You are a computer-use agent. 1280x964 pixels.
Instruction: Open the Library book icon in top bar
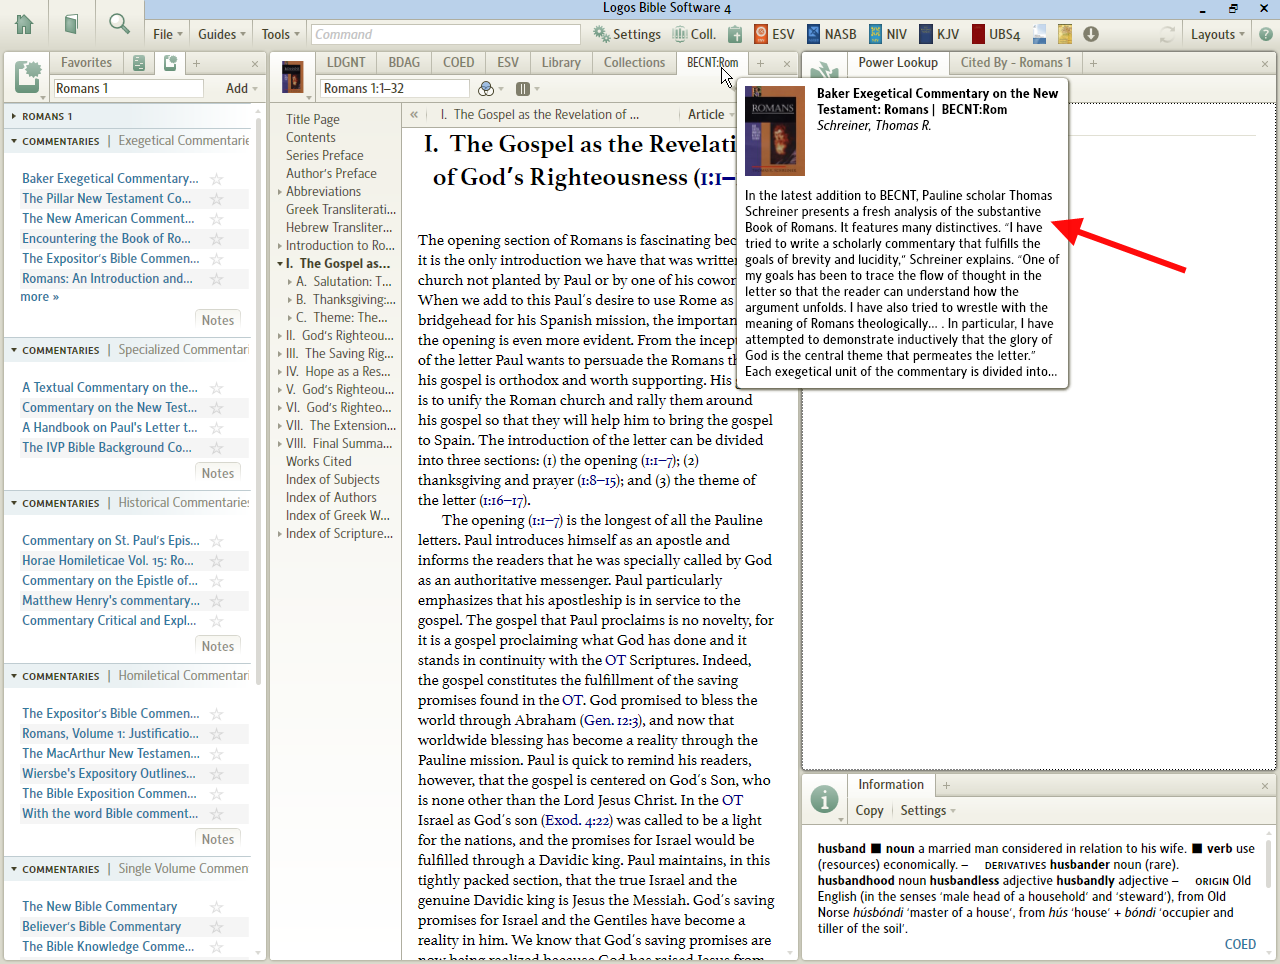71,24
